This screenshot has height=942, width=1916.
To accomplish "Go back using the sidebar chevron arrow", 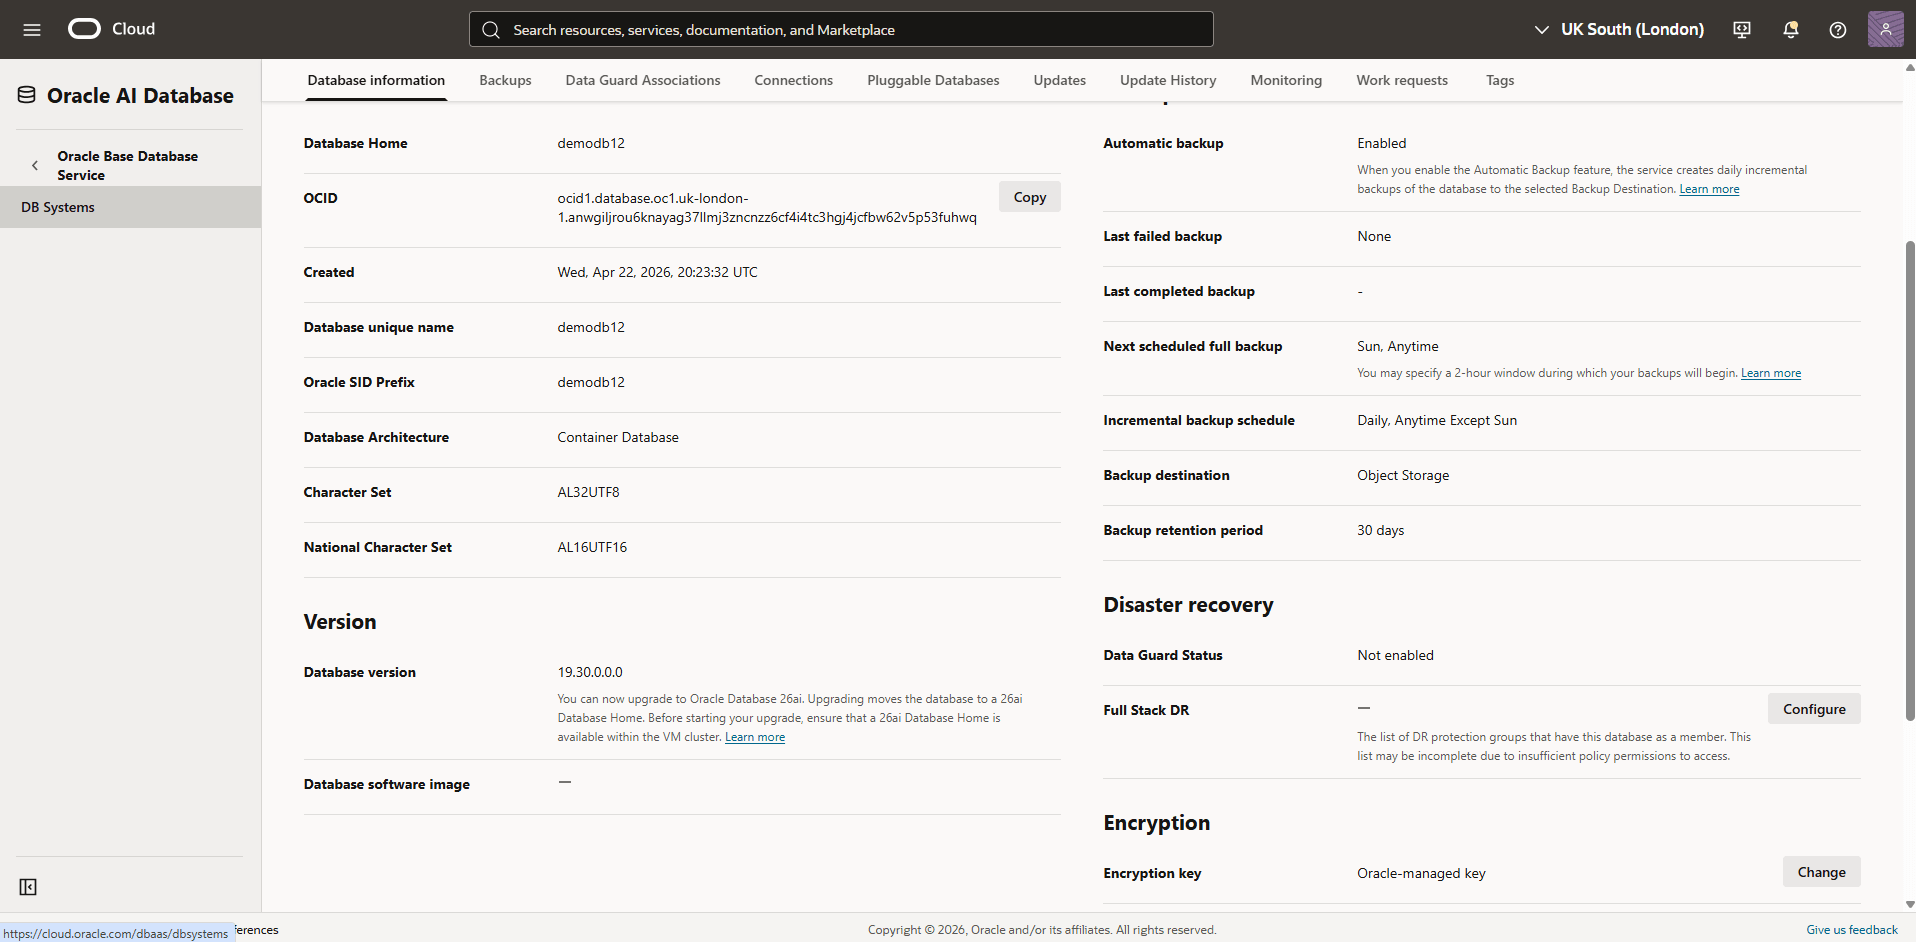I will [35, 165].
